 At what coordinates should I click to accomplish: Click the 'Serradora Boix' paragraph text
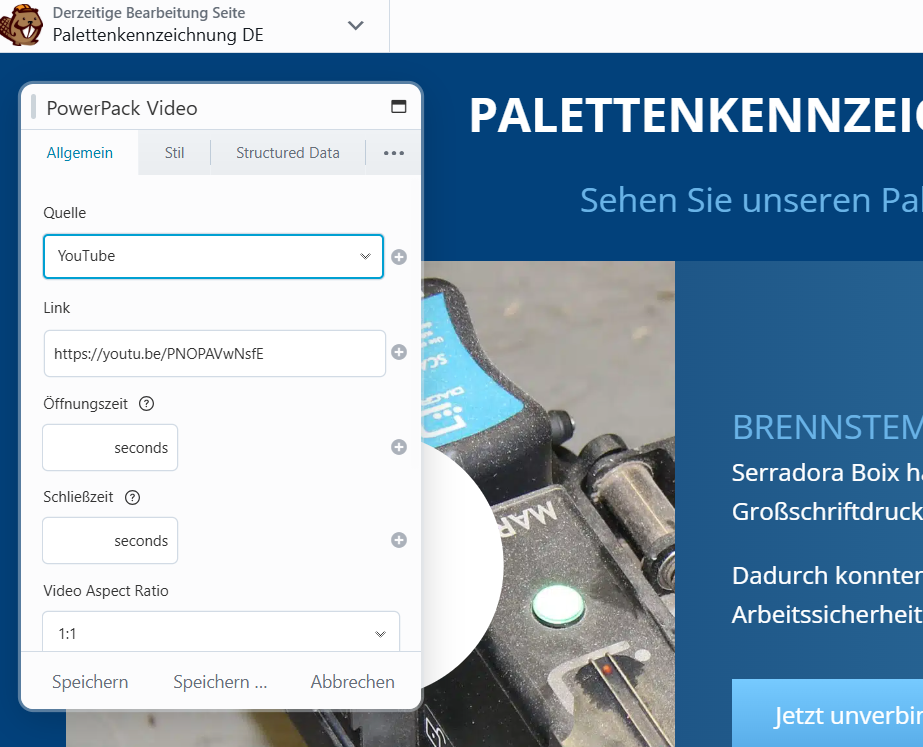[x=827, y=473]
